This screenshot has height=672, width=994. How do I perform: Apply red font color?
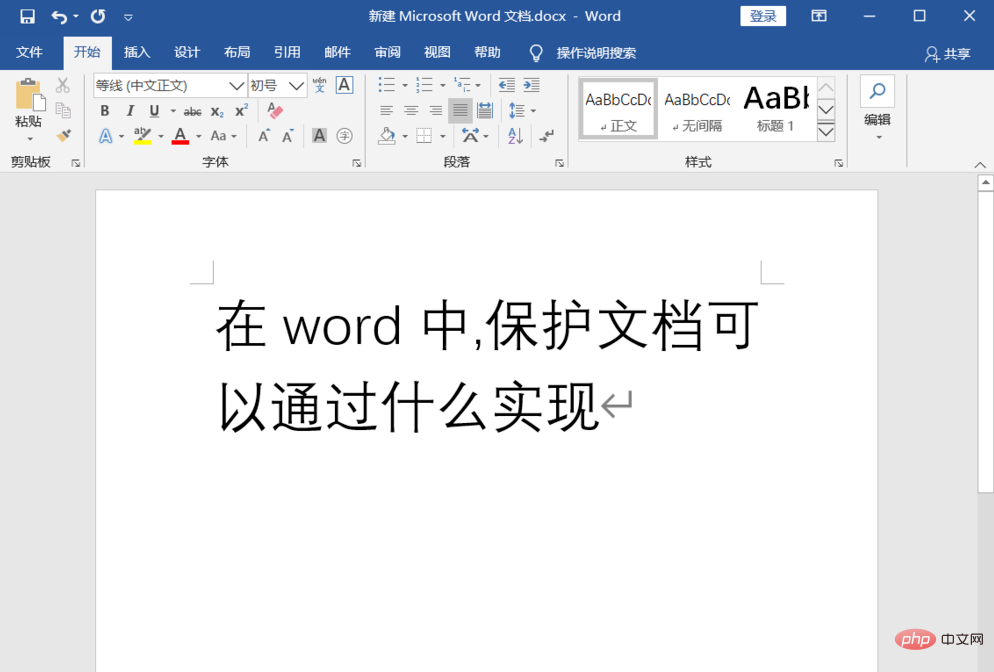[x=180, y=136]
